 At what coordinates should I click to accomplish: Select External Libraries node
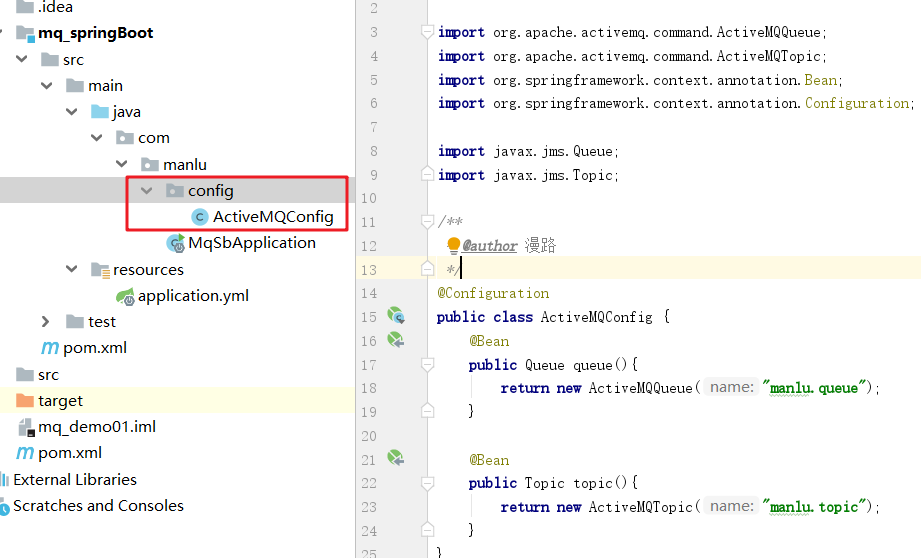coord(75,480)
